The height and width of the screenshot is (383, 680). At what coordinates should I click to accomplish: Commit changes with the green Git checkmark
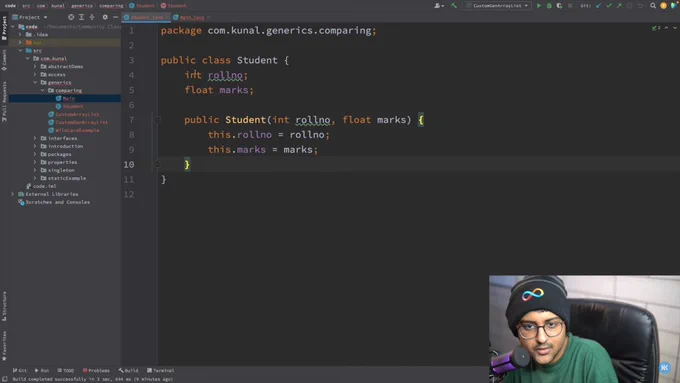[x=609, y=6]
